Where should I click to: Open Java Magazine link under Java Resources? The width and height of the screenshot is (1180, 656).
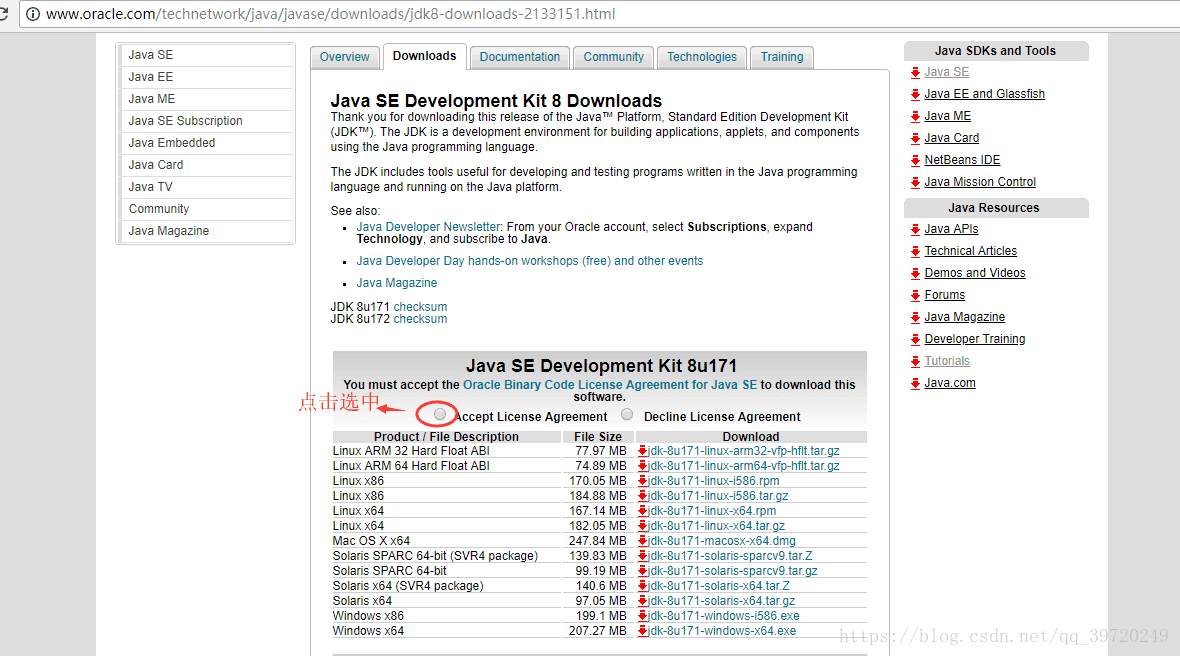coord(965,317)
